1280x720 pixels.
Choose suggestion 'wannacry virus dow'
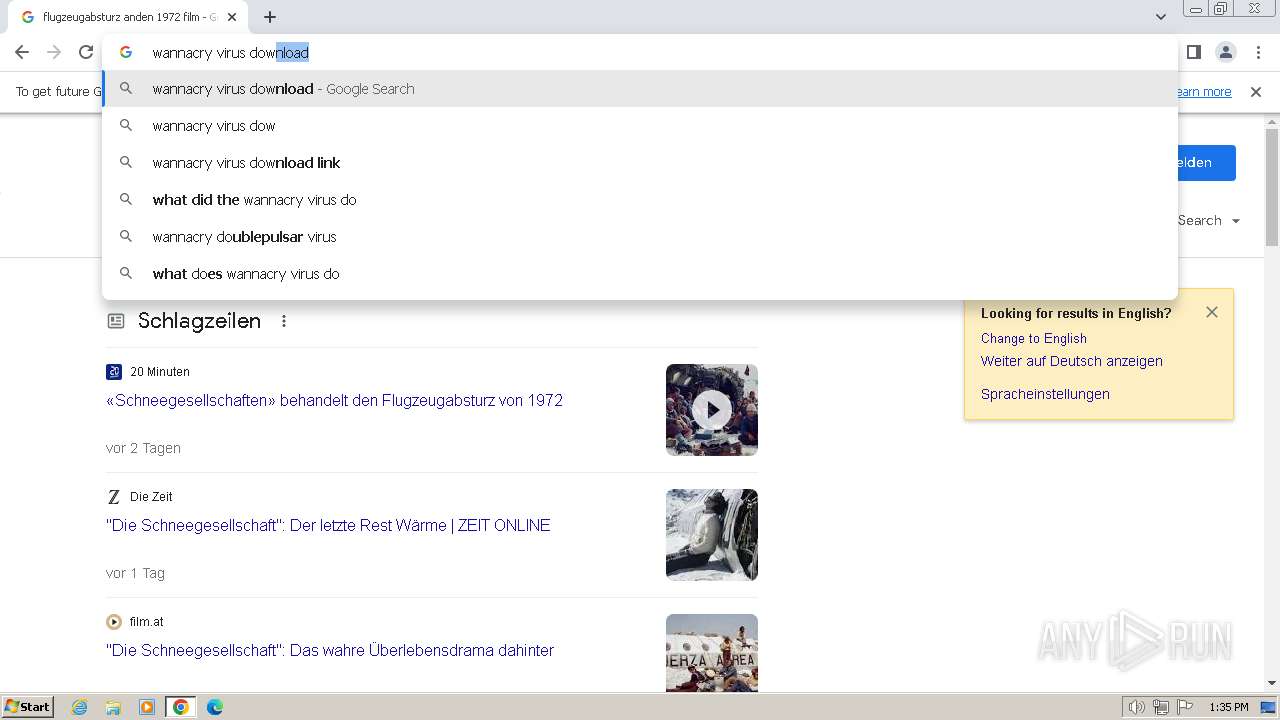(640, 126)
